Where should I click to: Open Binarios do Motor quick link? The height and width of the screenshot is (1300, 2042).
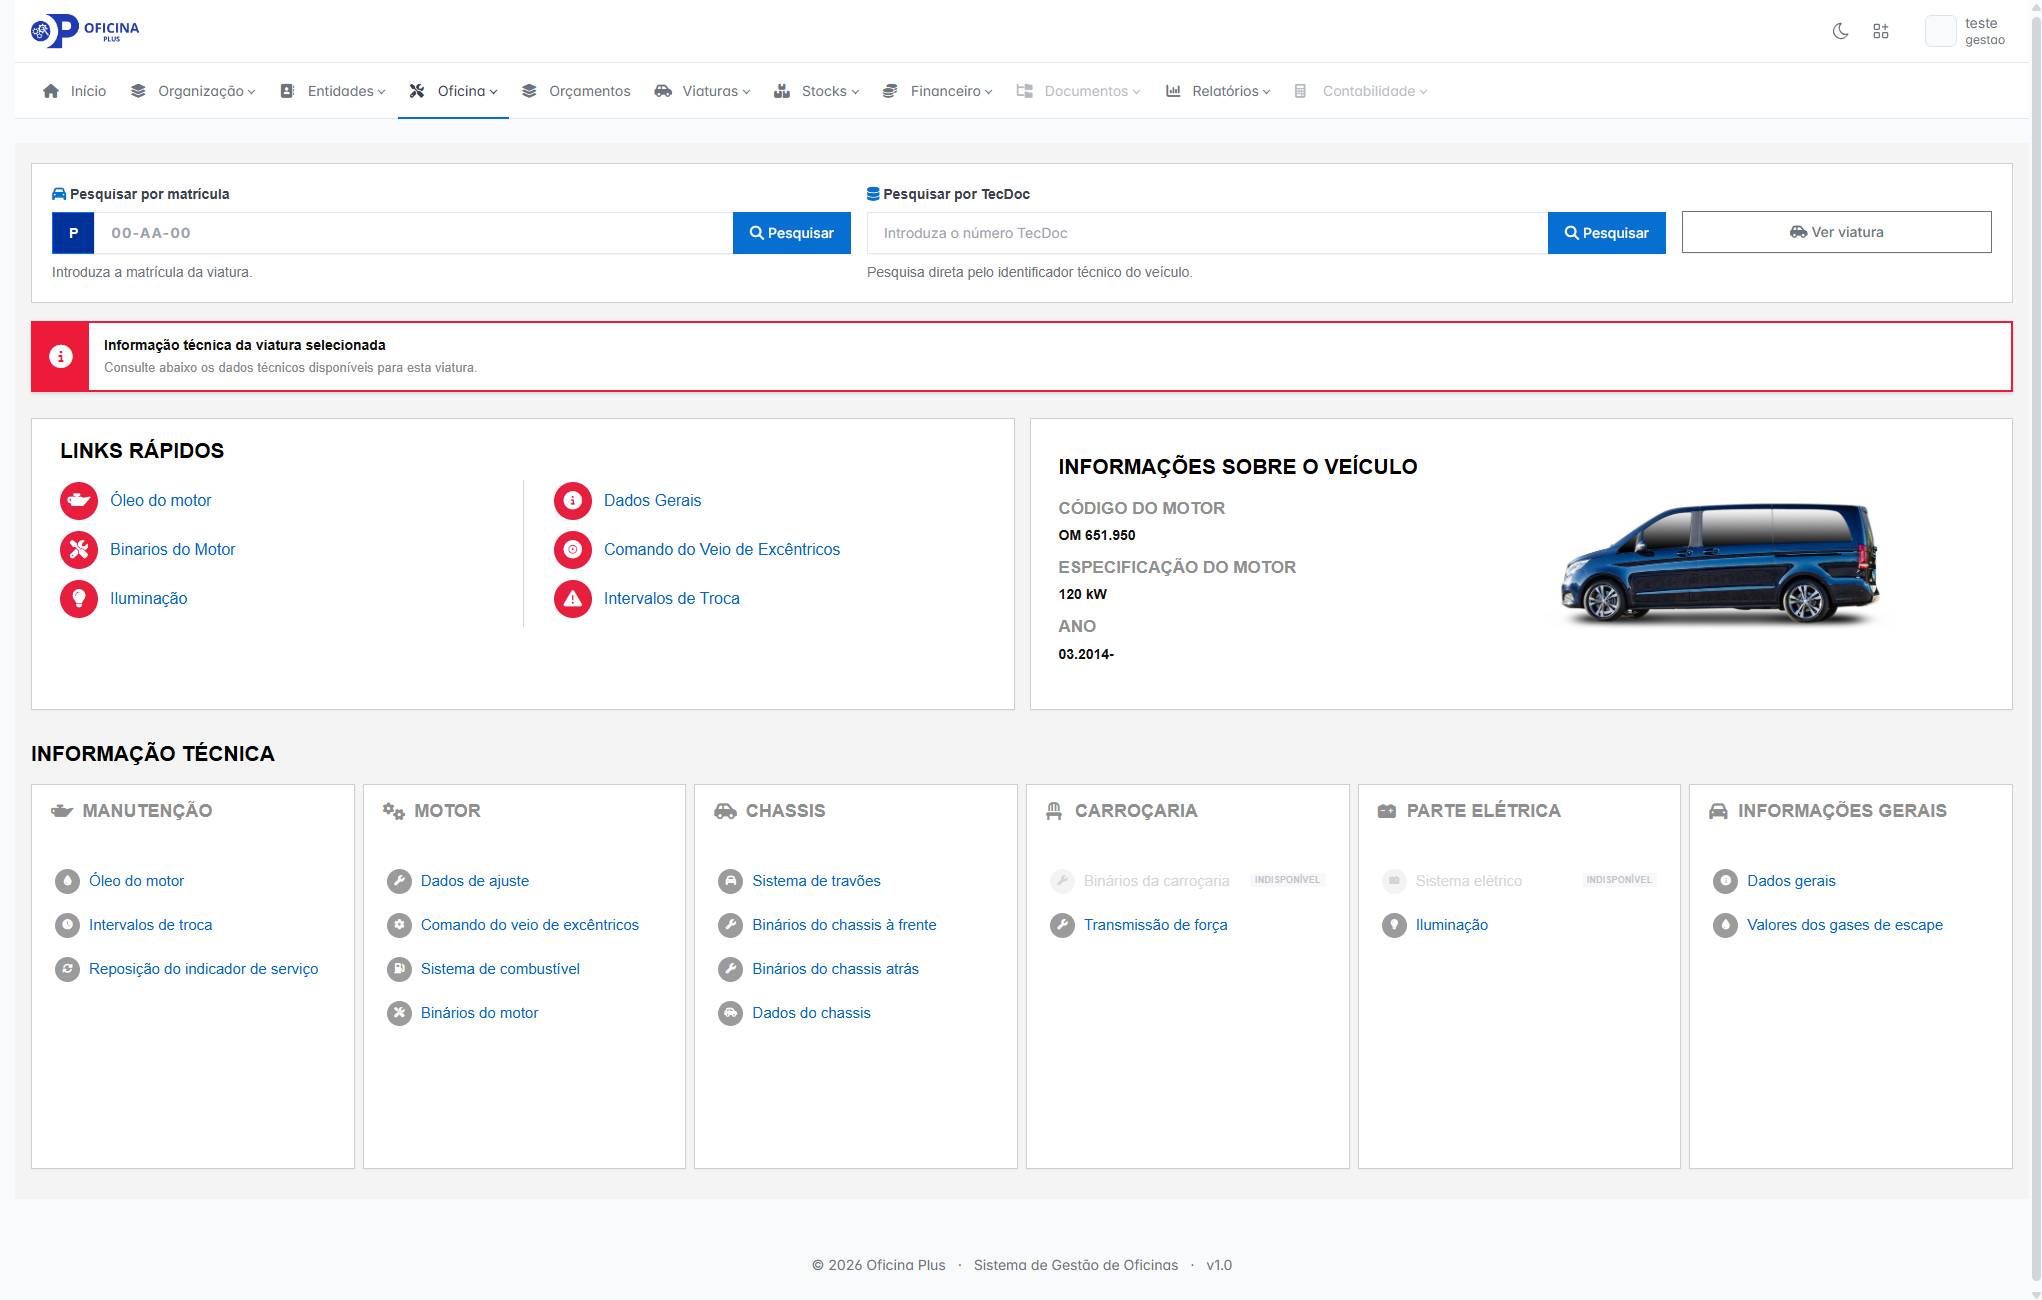tap(173, 549)
